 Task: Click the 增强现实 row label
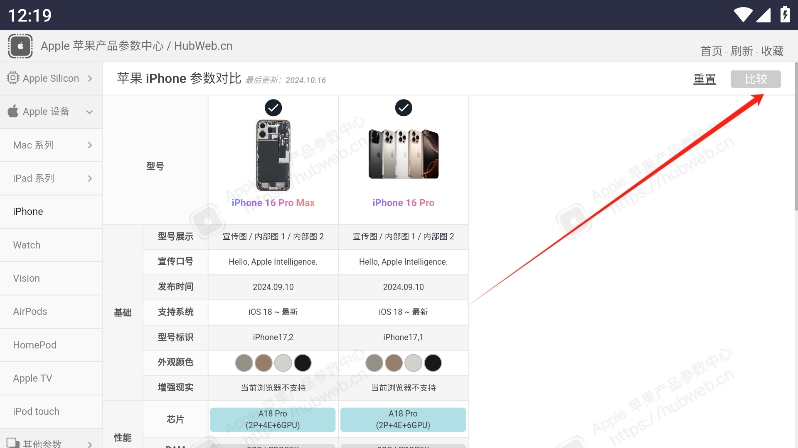coord(175,387)
